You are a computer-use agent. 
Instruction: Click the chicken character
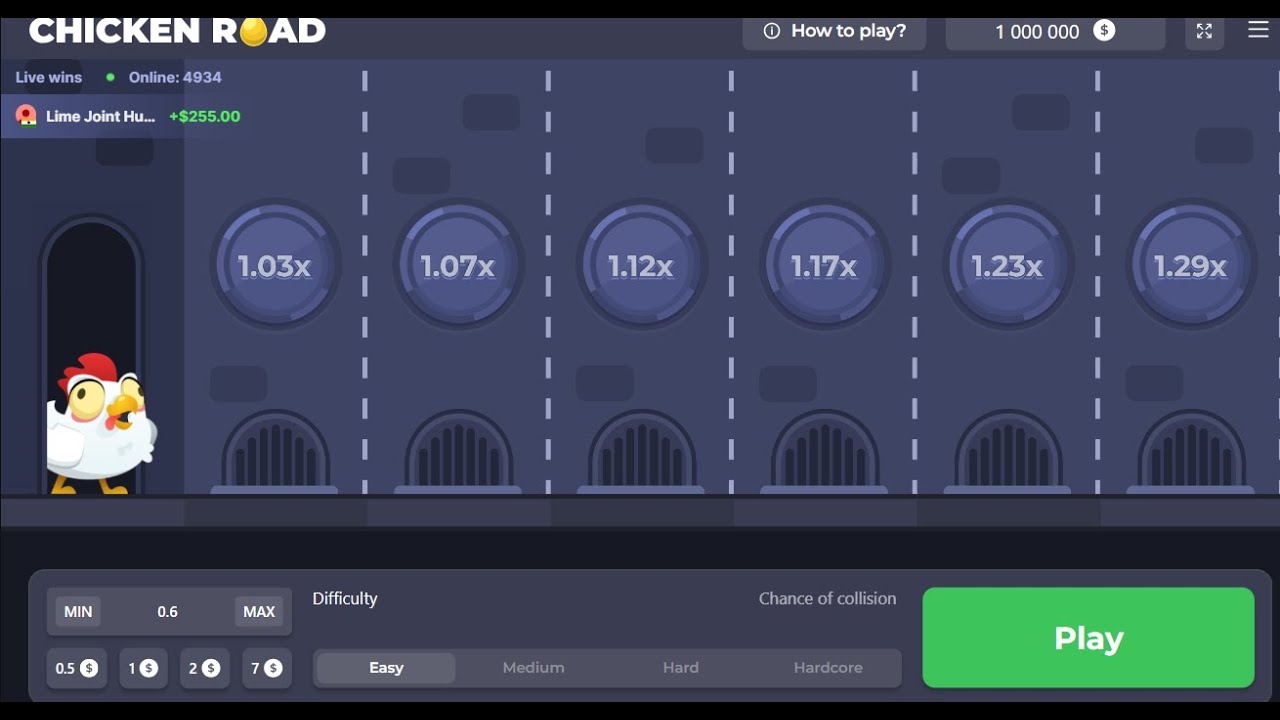(100, 424)
